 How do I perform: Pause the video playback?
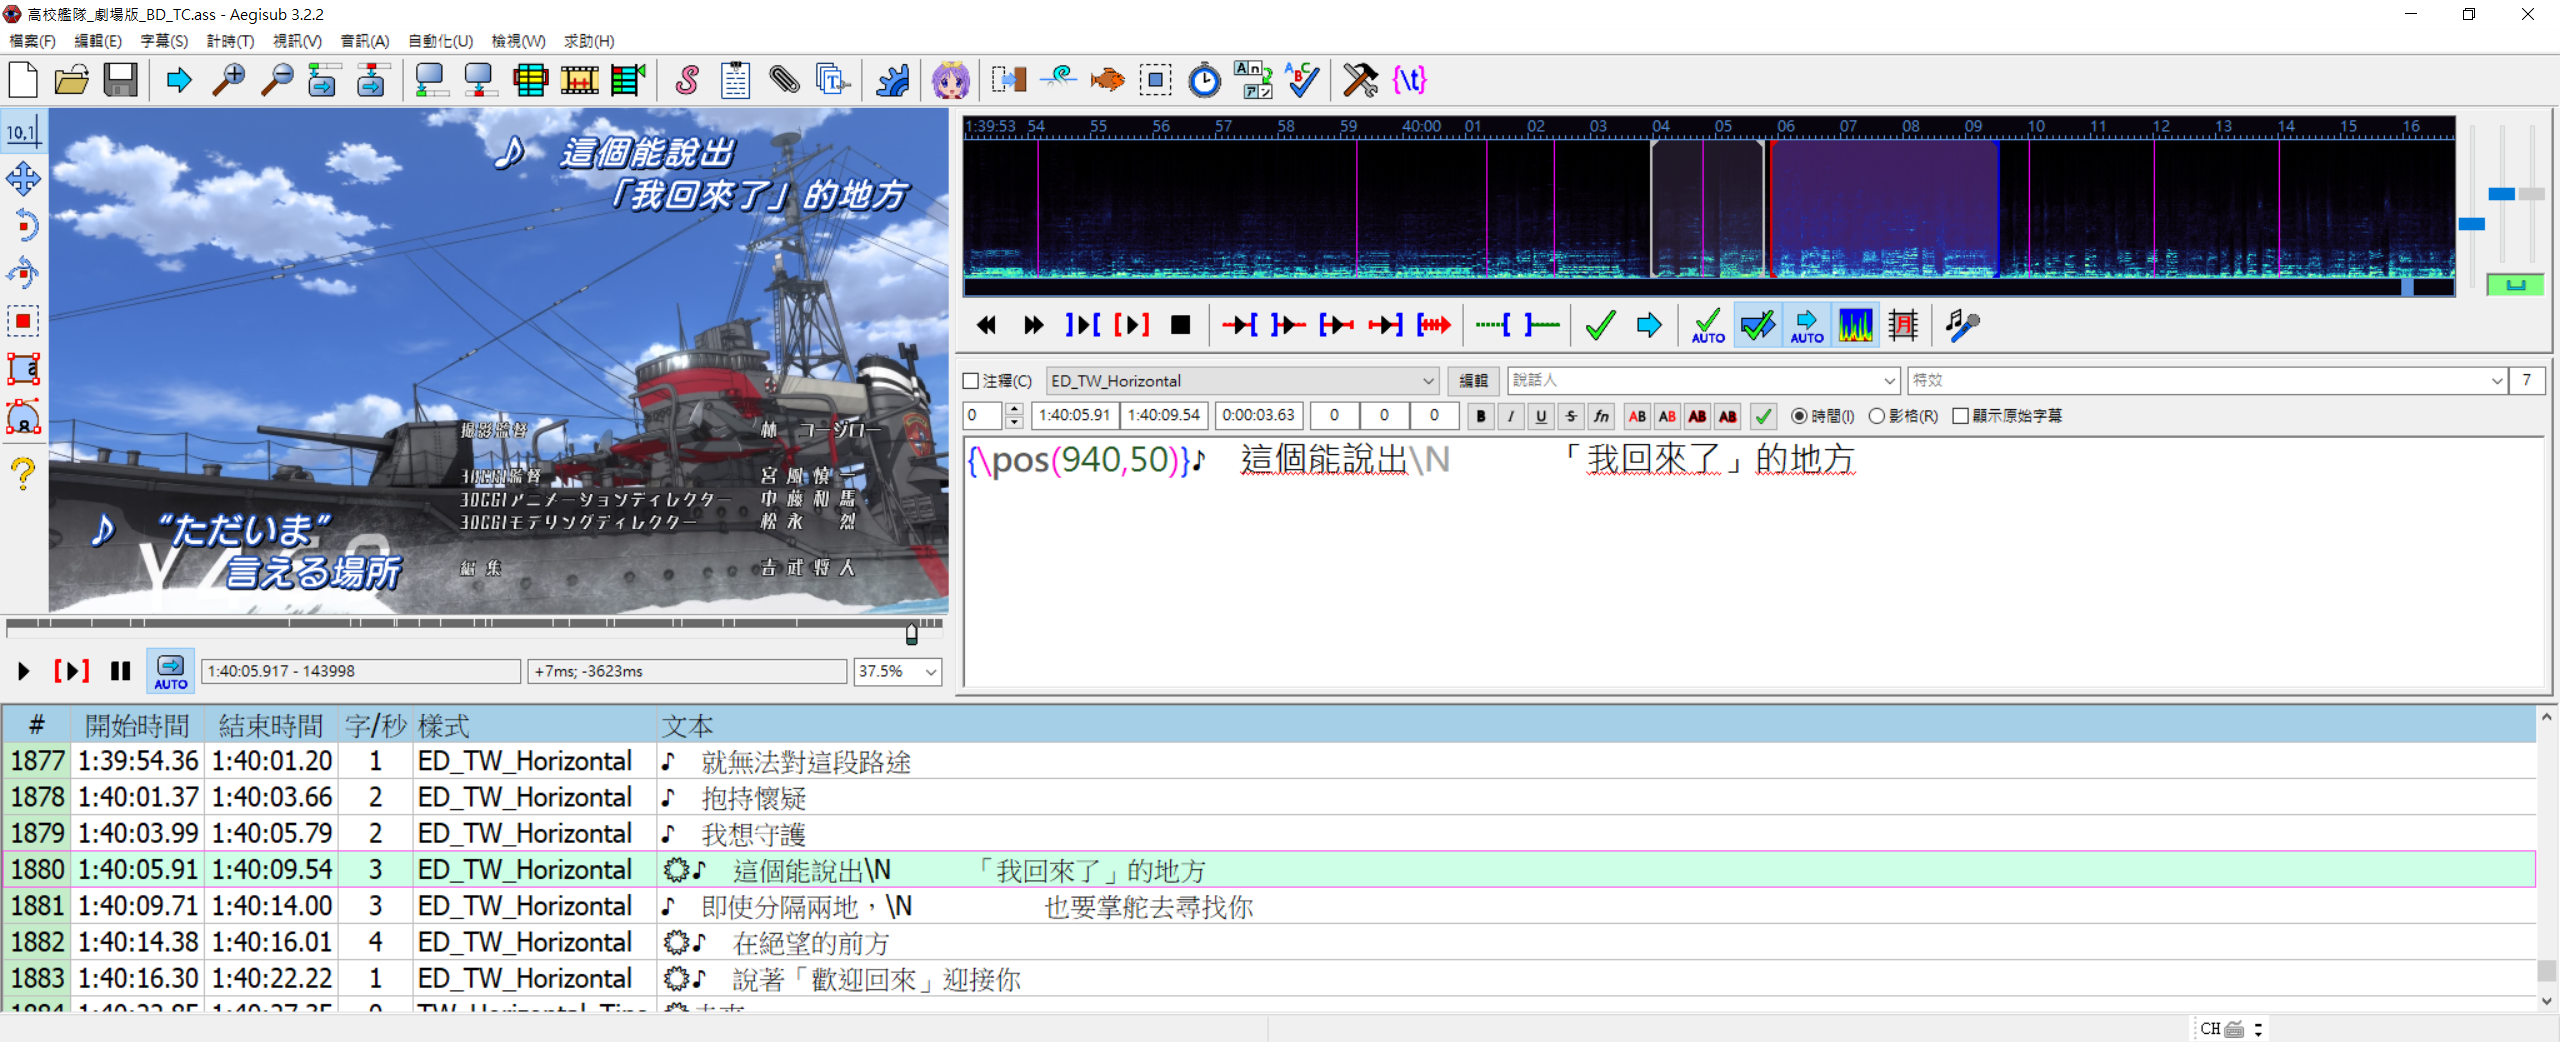click(121, 671)
